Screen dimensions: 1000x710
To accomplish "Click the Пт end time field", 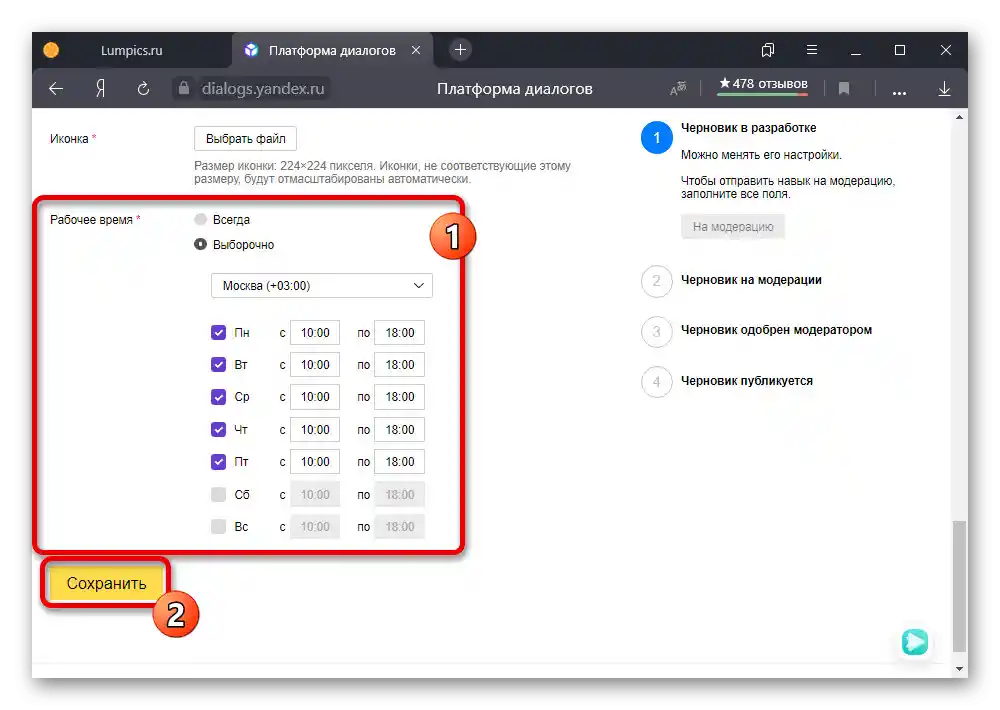I will (399, 461).
